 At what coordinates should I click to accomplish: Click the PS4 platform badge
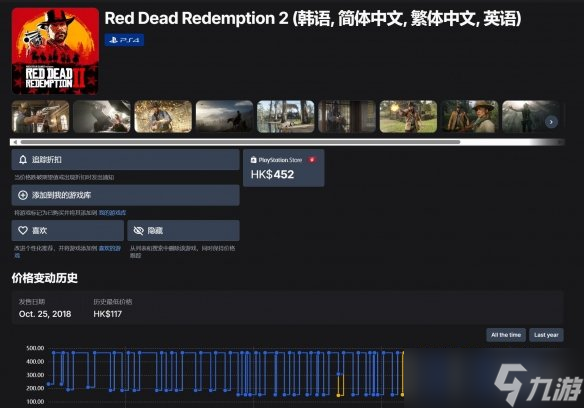tap(124, 40)
